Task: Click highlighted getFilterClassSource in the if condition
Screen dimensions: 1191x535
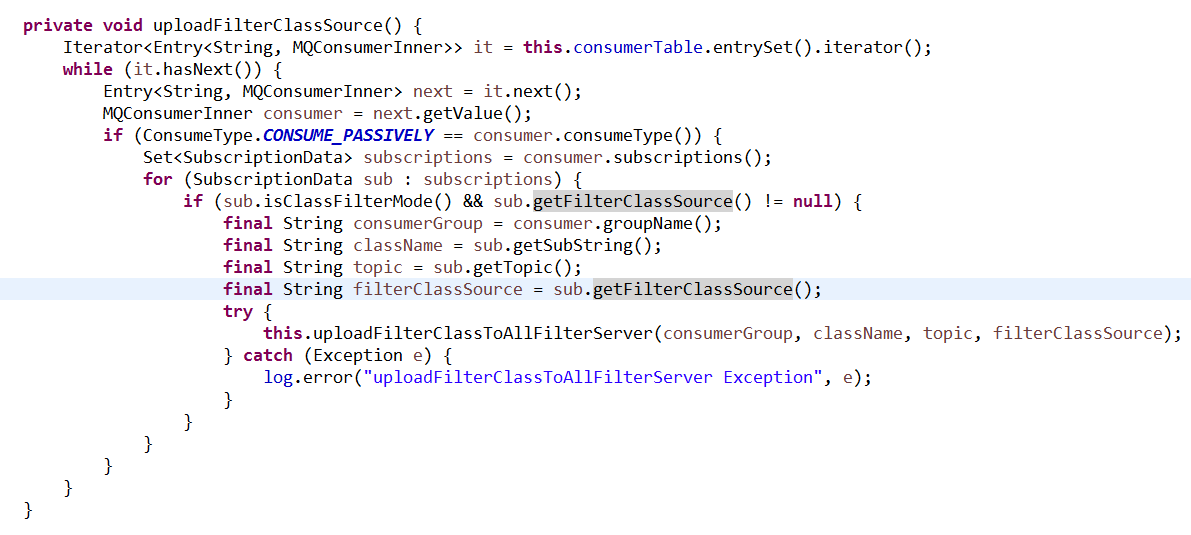Action: pyautogui.click(x=632, y=201)
